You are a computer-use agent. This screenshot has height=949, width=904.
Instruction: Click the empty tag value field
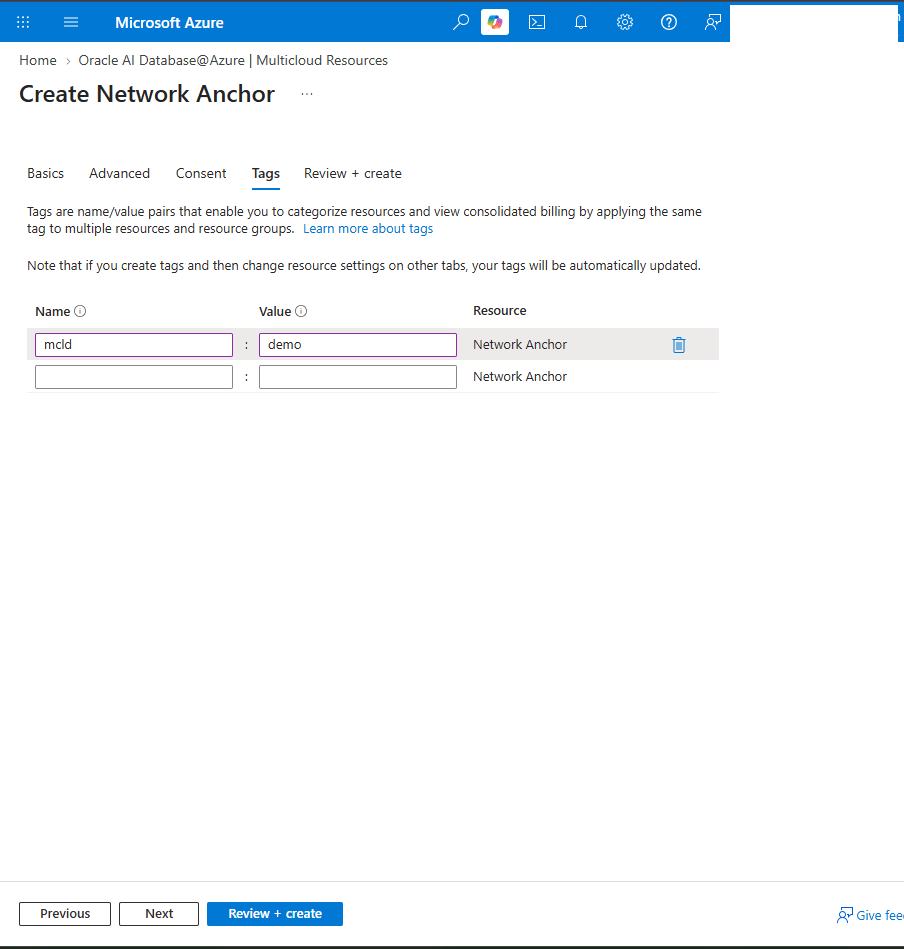pos(358,377)
